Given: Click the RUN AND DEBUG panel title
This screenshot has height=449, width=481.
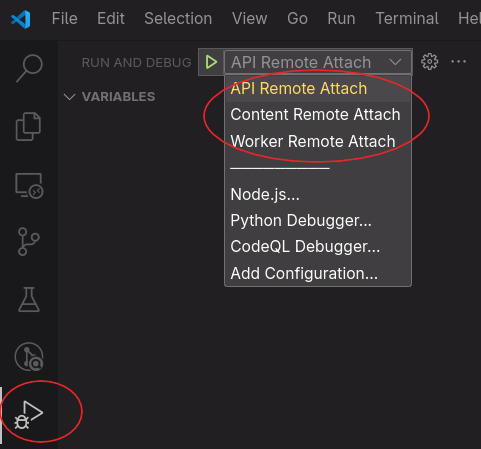Looking at the screenshot, I should [136, 63].
